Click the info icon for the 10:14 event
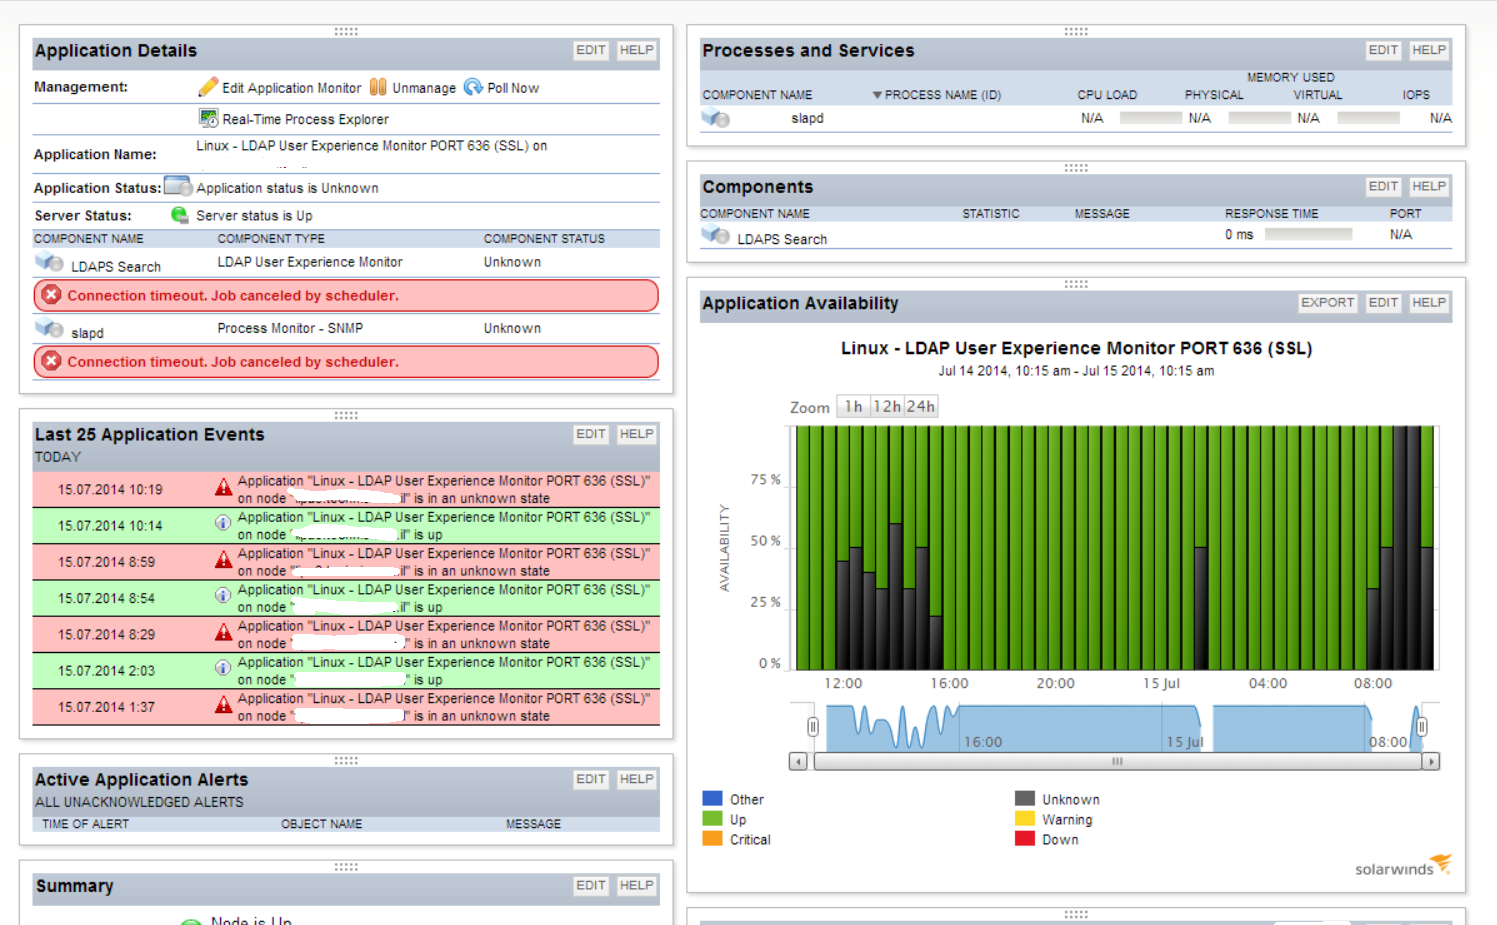Screen dimensions: 1497x925 pos(223,522)
